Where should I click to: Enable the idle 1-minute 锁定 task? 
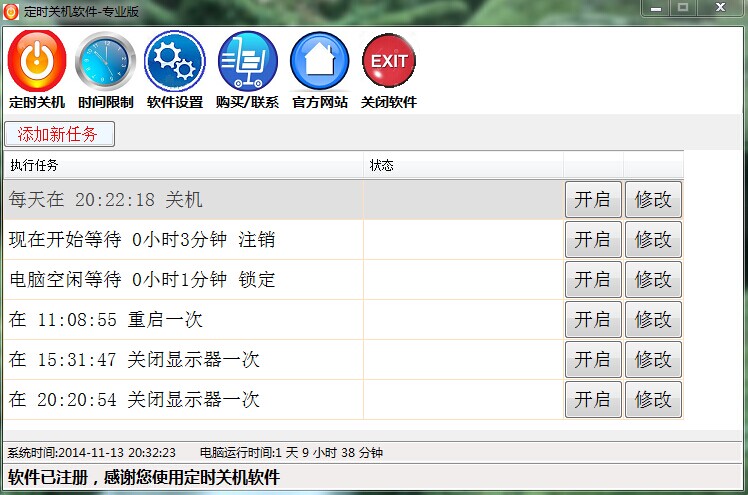tap(593, 280)
